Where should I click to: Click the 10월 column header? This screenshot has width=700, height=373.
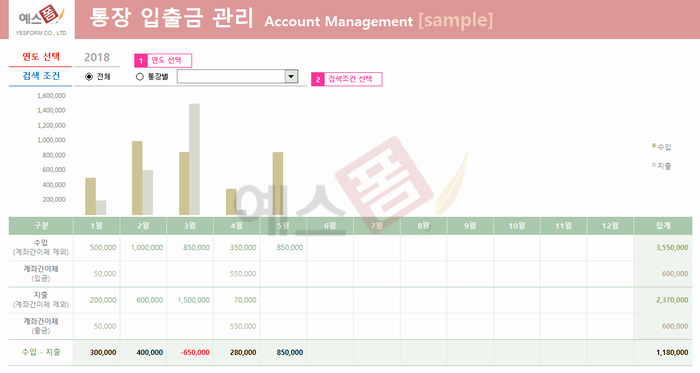coord(517,226)
